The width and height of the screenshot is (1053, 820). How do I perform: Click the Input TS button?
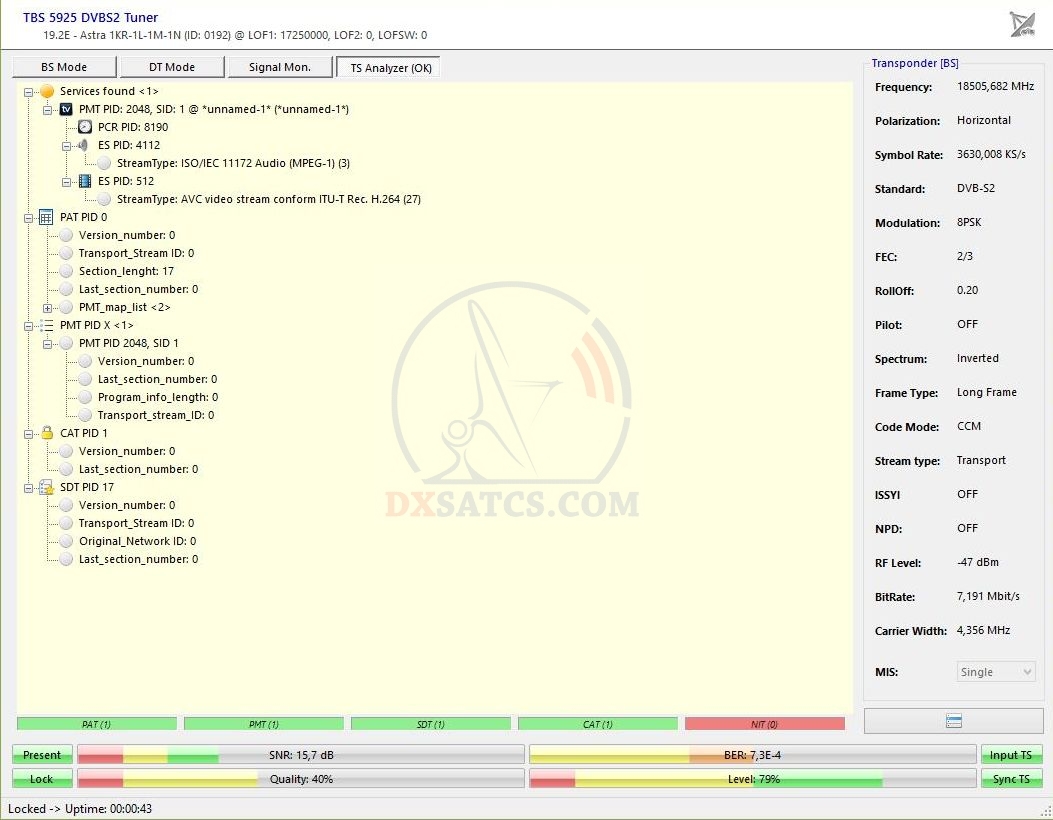click(x=1011, y=755)
